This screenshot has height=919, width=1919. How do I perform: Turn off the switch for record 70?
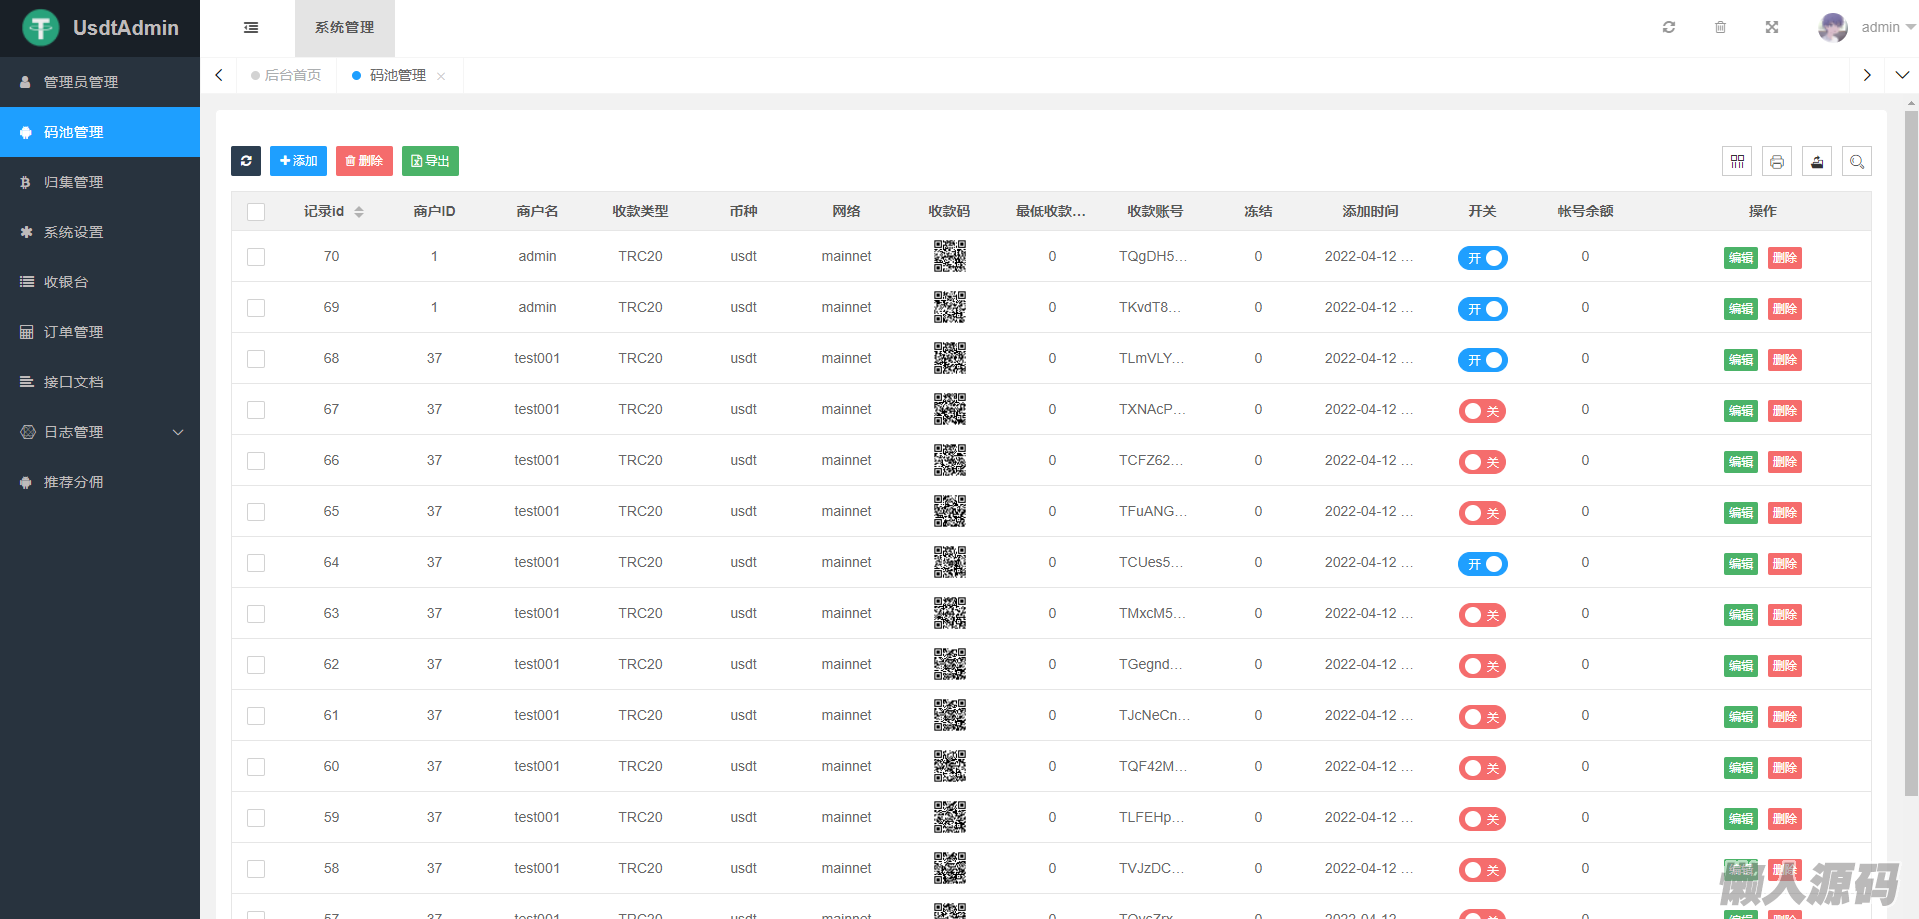point(1482,258)
